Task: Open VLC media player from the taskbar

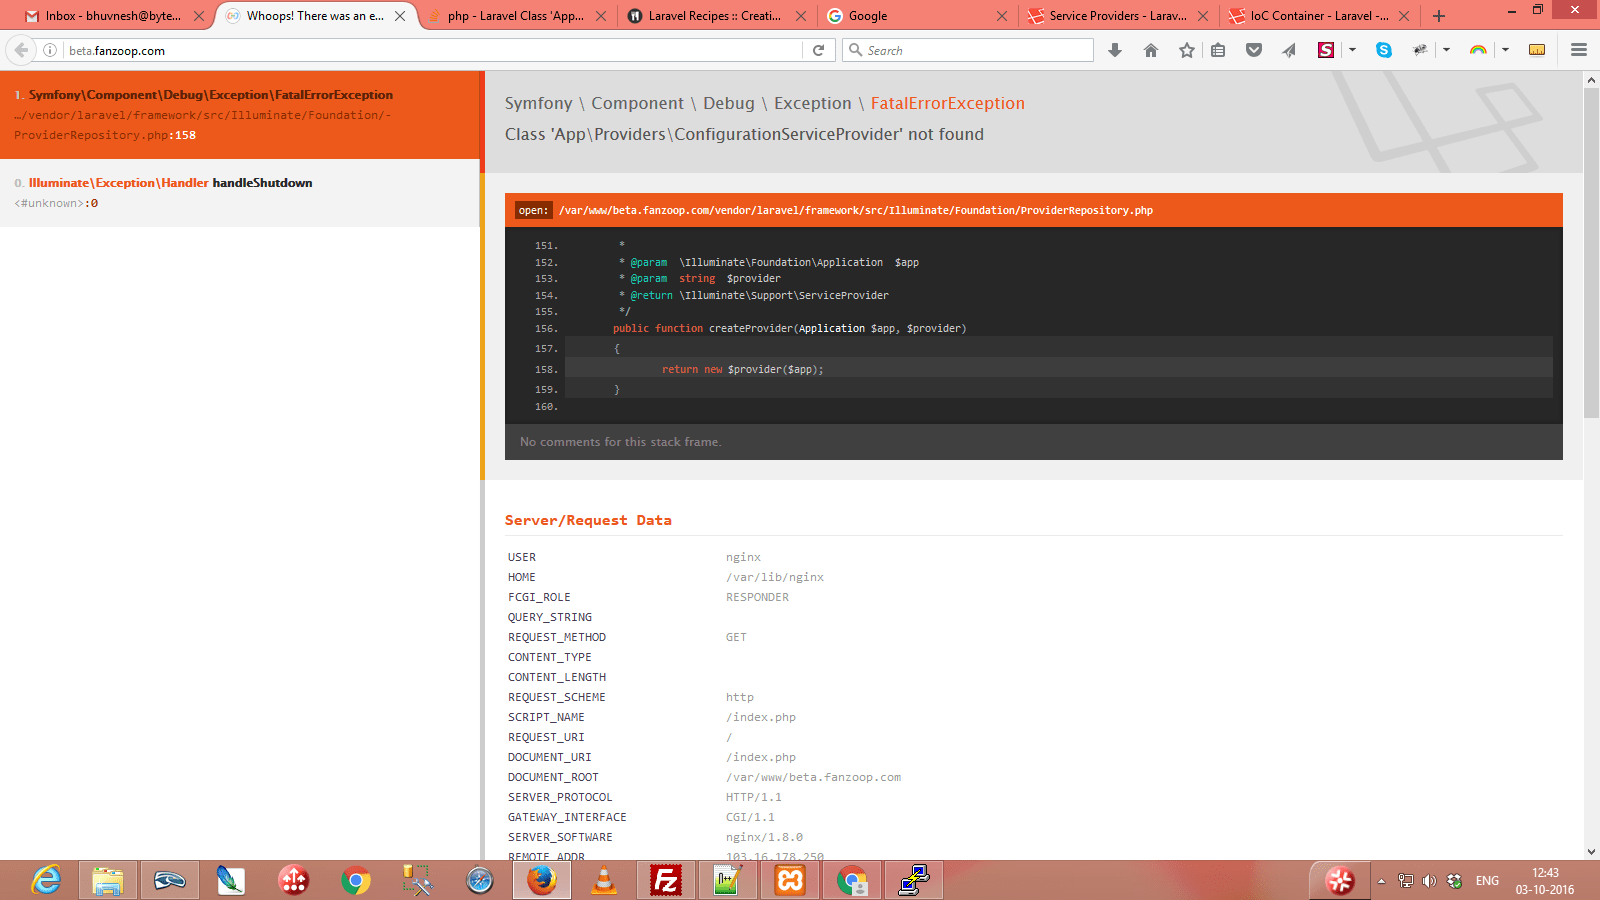Action: coord(604,880)
